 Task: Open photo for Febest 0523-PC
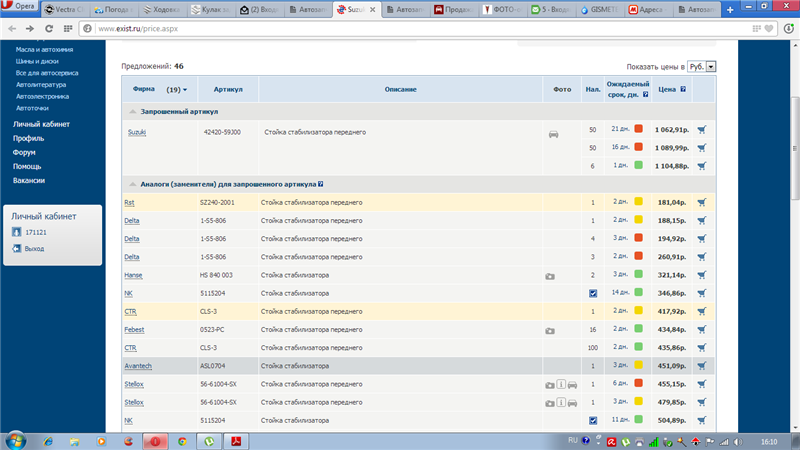(x=550, y=330)
